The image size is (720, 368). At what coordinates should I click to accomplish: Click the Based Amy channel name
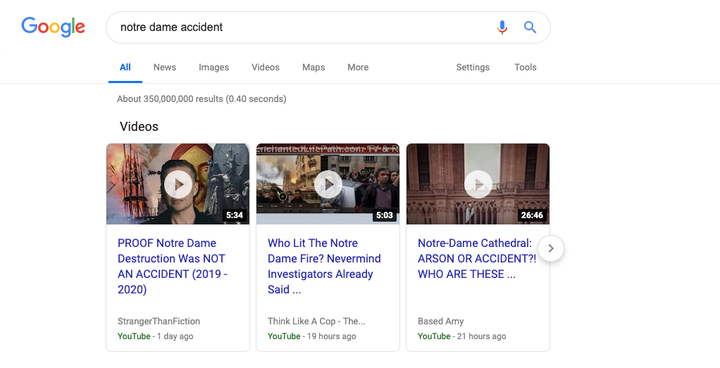[x=441, y=321]
